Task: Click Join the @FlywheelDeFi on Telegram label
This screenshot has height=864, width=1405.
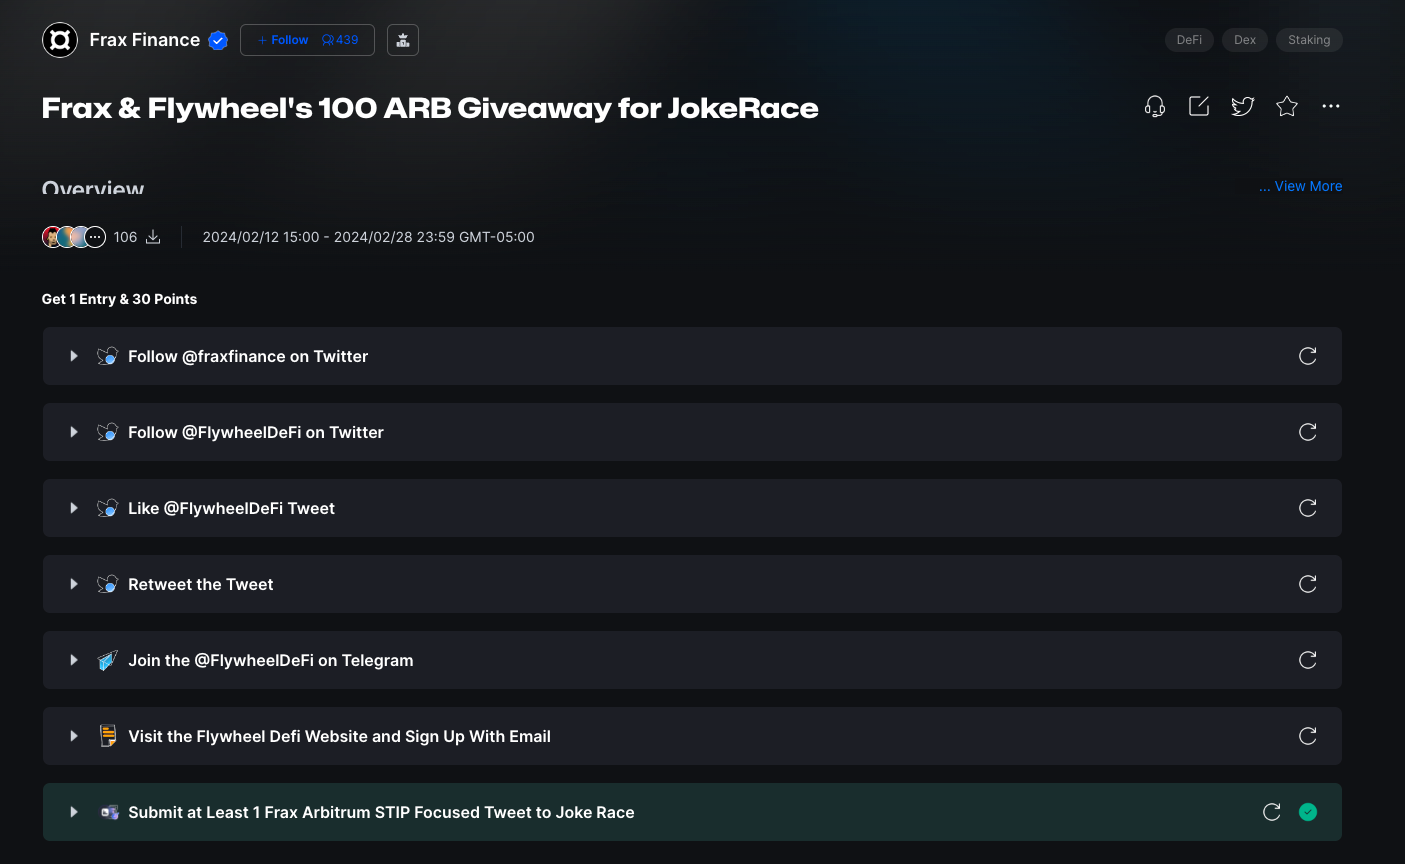Action: [270, 660]
